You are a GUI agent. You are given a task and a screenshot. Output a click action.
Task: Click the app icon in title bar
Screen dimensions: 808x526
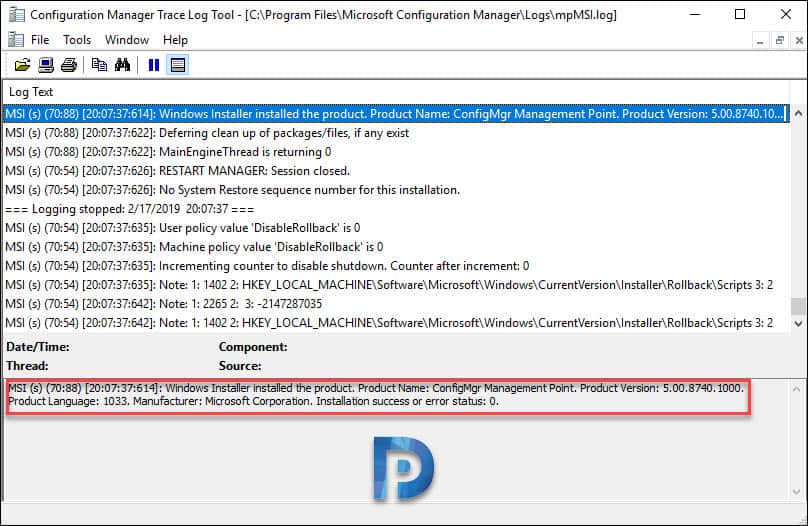pyautogui.click(x=16, y=14)
